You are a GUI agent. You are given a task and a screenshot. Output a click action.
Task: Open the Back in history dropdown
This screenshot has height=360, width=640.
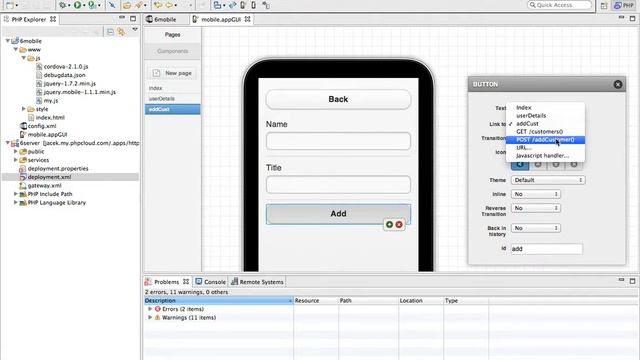click(x=536, y=228)
